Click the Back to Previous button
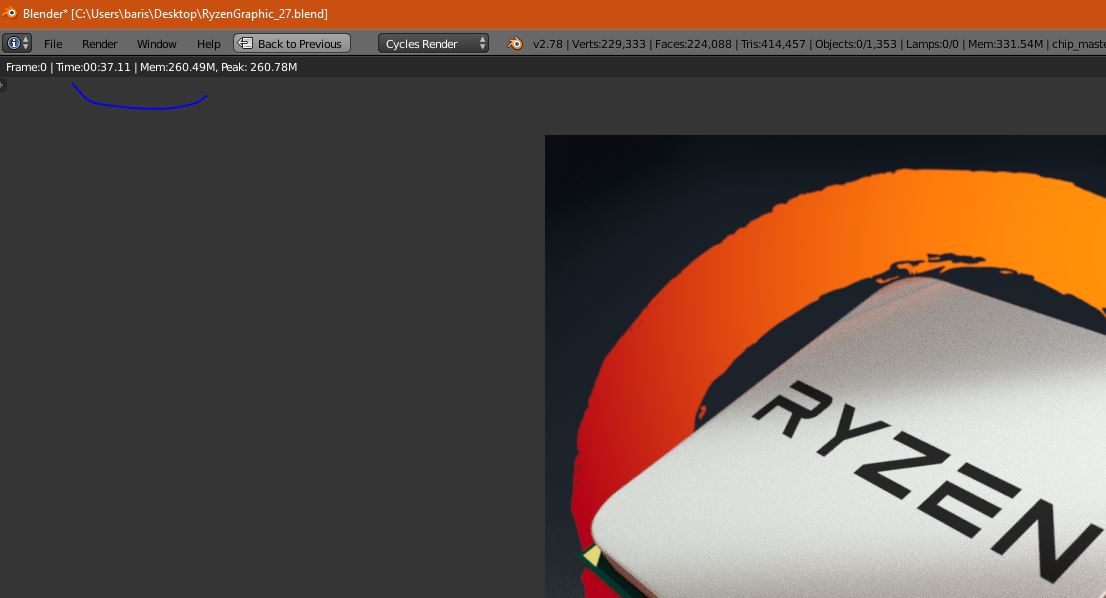Screen dimensions: 1106x598 (292, 43)
